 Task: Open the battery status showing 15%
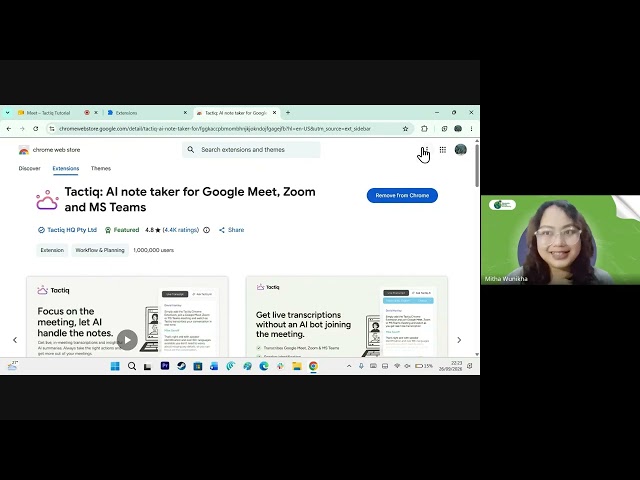[x=424, y=366]
